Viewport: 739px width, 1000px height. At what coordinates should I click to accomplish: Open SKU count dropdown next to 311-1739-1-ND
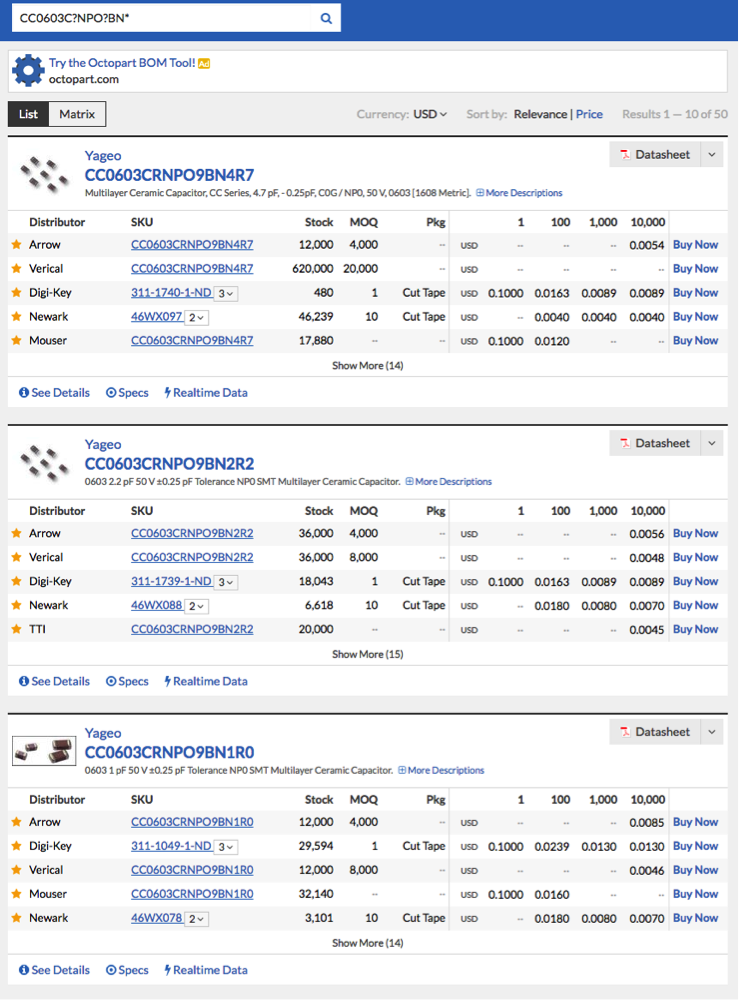(225, 582)
